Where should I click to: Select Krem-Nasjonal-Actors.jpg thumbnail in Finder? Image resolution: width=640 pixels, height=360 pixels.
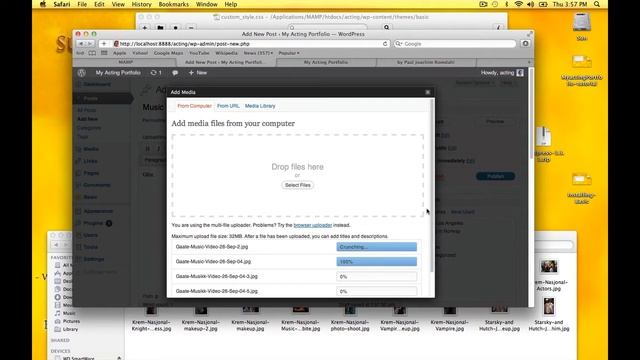tap(549, 266)
